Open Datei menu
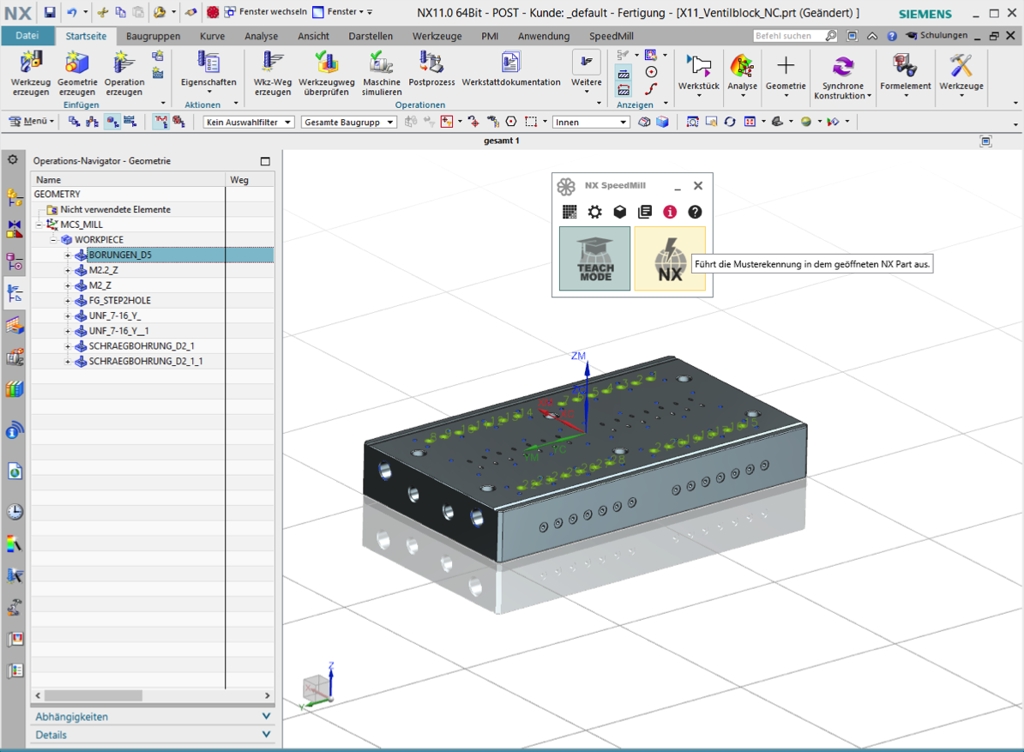The image size is (1024, 752). pos(27,36)
